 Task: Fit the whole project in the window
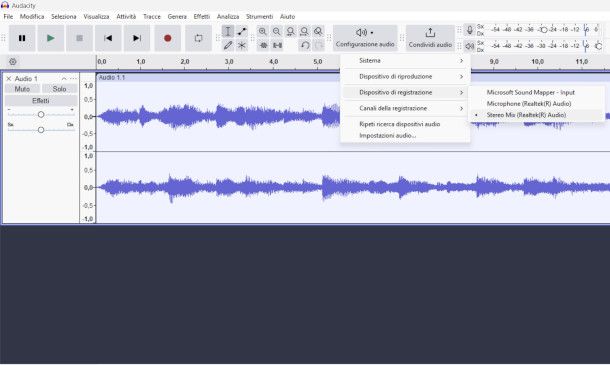(305, 32)
